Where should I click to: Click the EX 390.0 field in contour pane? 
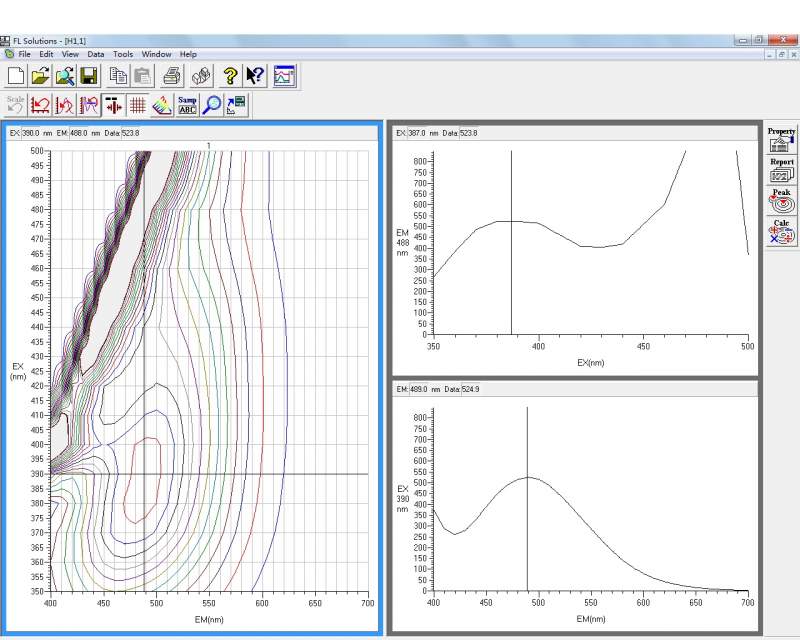pyautogui.click(x=31, y=133)
